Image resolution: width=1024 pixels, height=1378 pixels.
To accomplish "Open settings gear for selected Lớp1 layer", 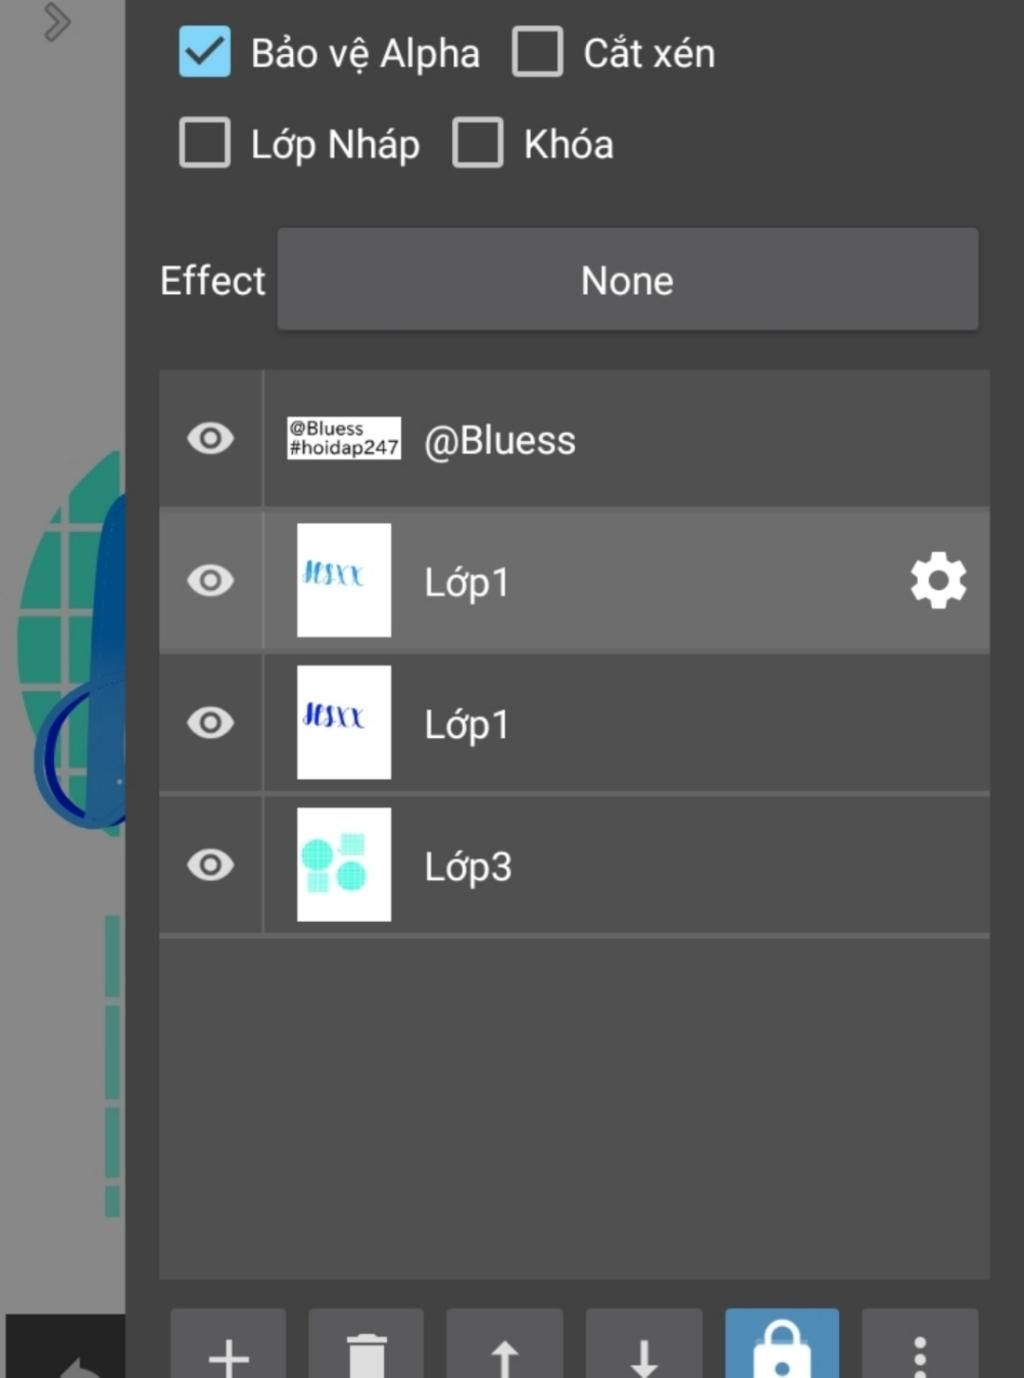I will tap(938, 580).
